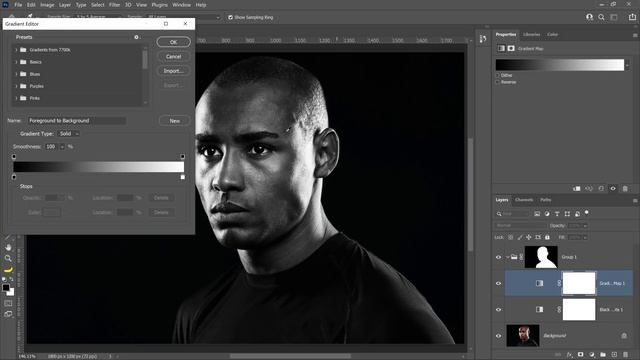
Task: Filter layers by type (text) layers
Action: click(557, 213)
